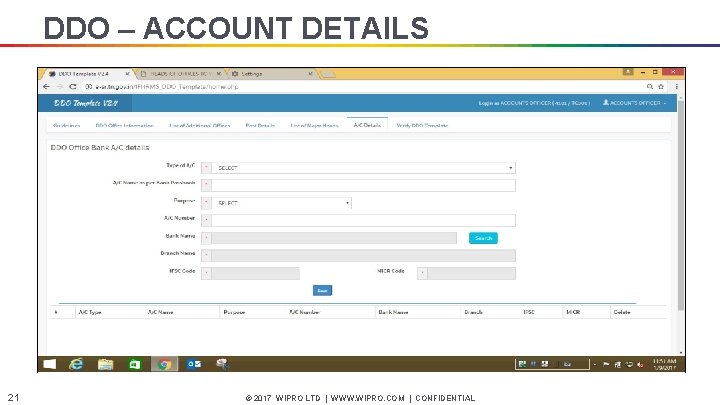This screenshot has height=405, width=720.
Task: Click the zoom magnifier icon in the address bar
Action: tap(649, 86)
